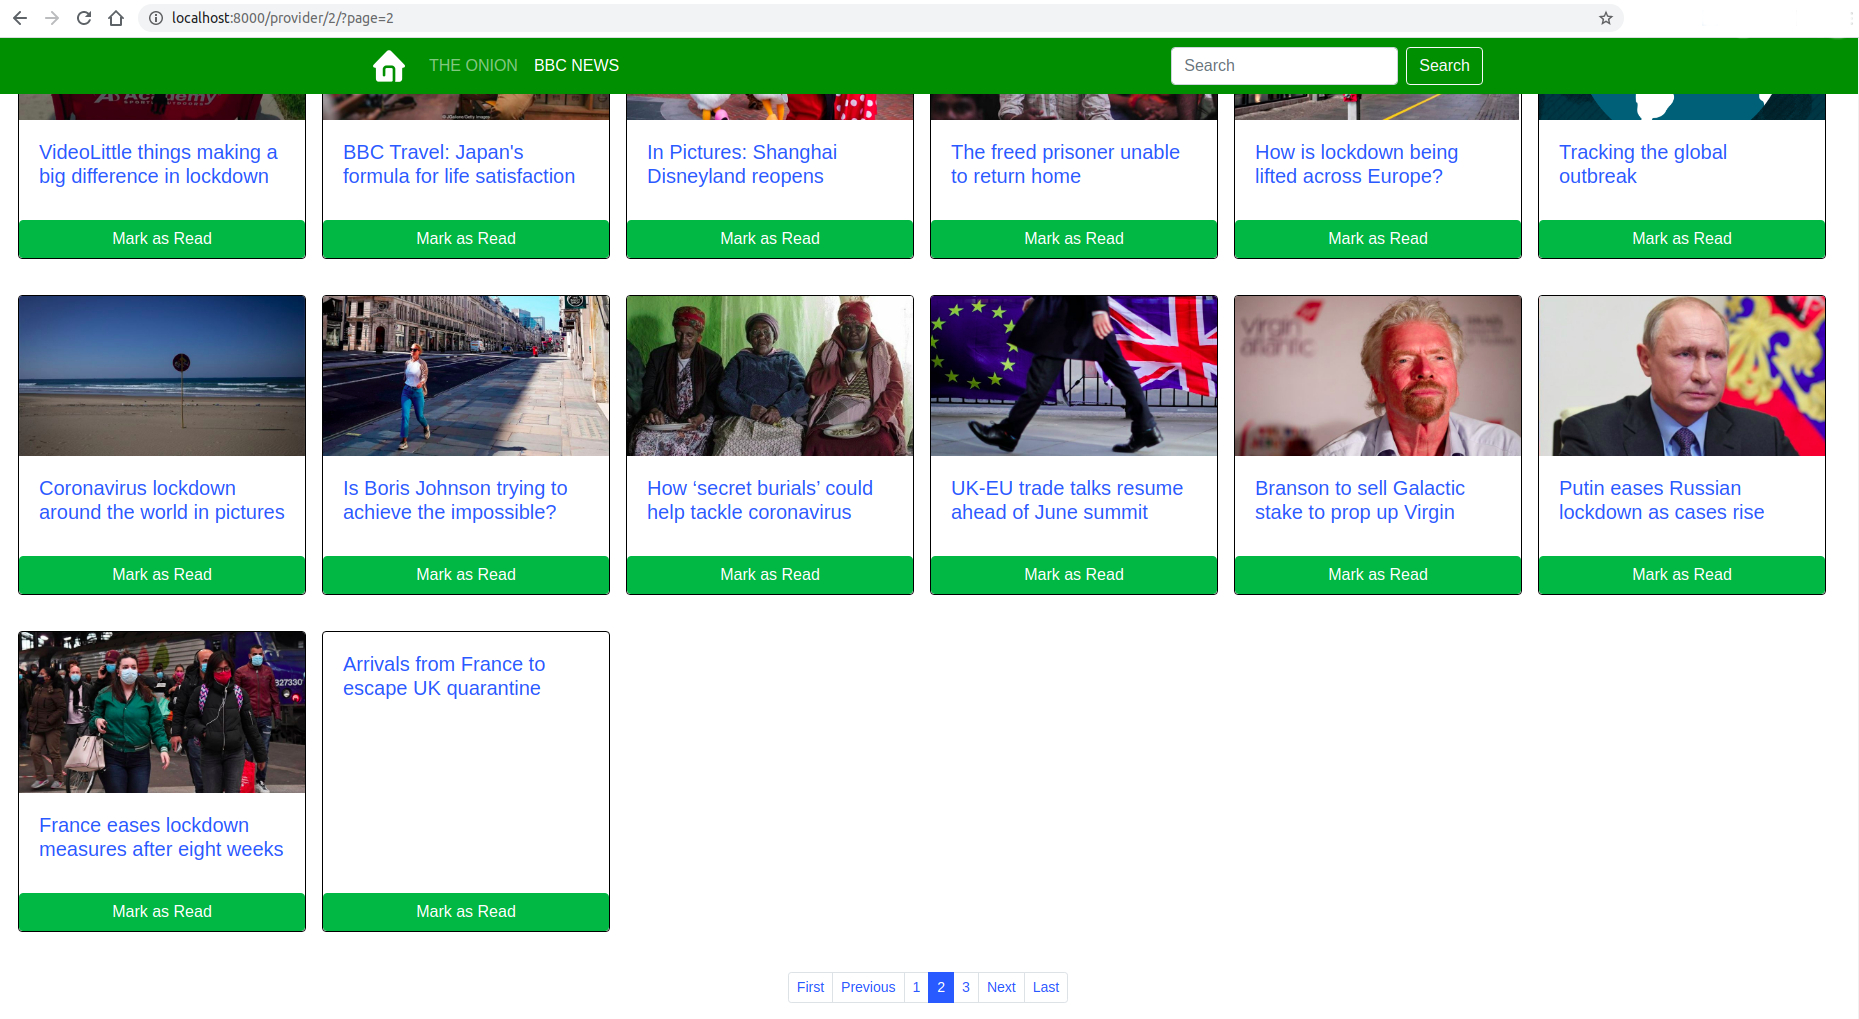This screenshot has width=1859, height=1019.
Task: Click the Search button
Action: click(x=1444, y=66)
